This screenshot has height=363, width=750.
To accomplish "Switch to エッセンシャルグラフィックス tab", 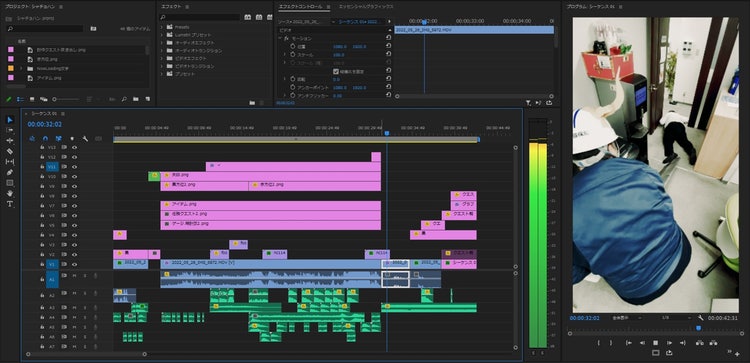I will (366, 7).
